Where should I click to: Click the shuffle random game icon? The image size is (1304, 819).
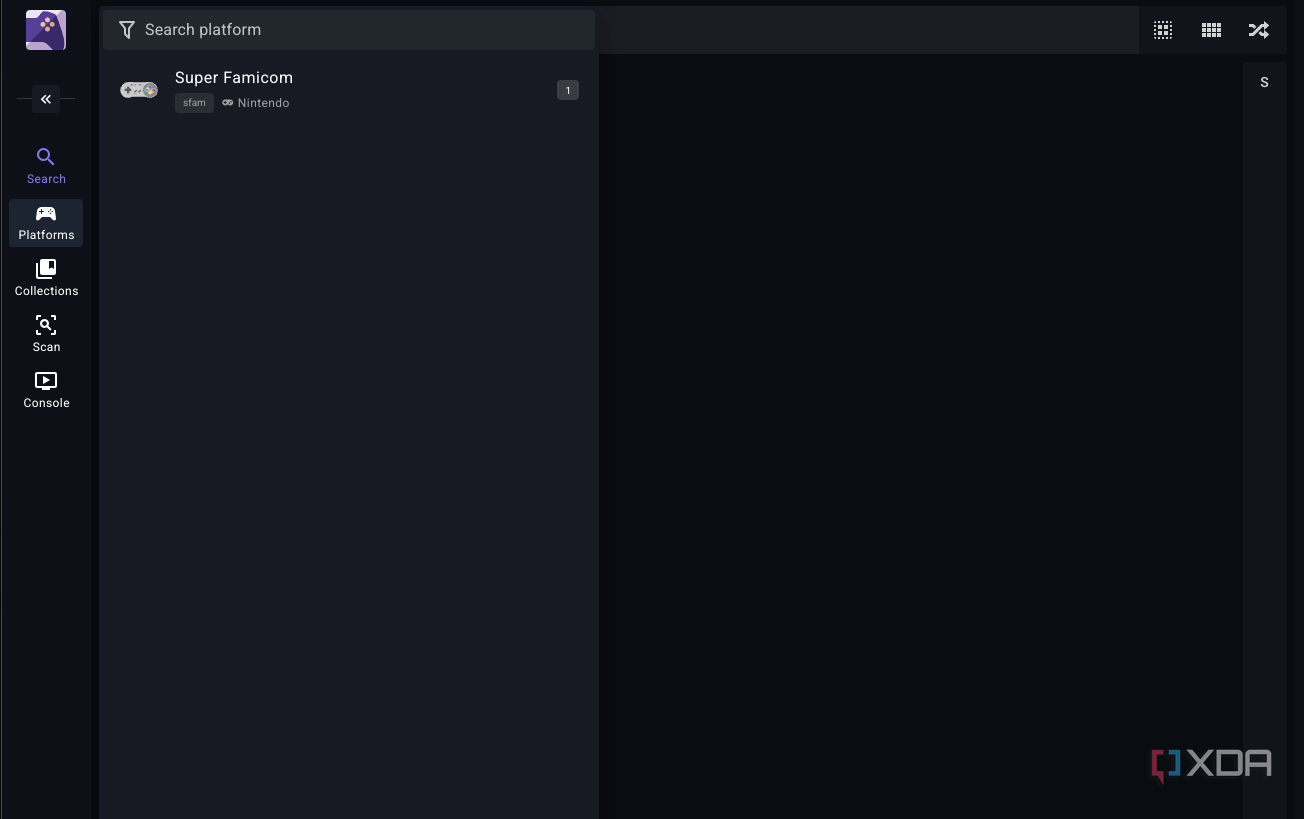coord(1259,30)
